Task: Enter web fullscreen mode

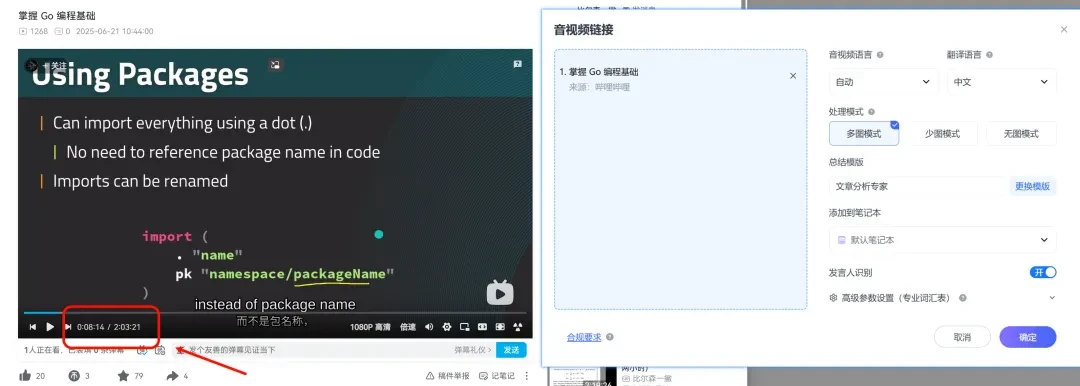Action: pos(501,327)
